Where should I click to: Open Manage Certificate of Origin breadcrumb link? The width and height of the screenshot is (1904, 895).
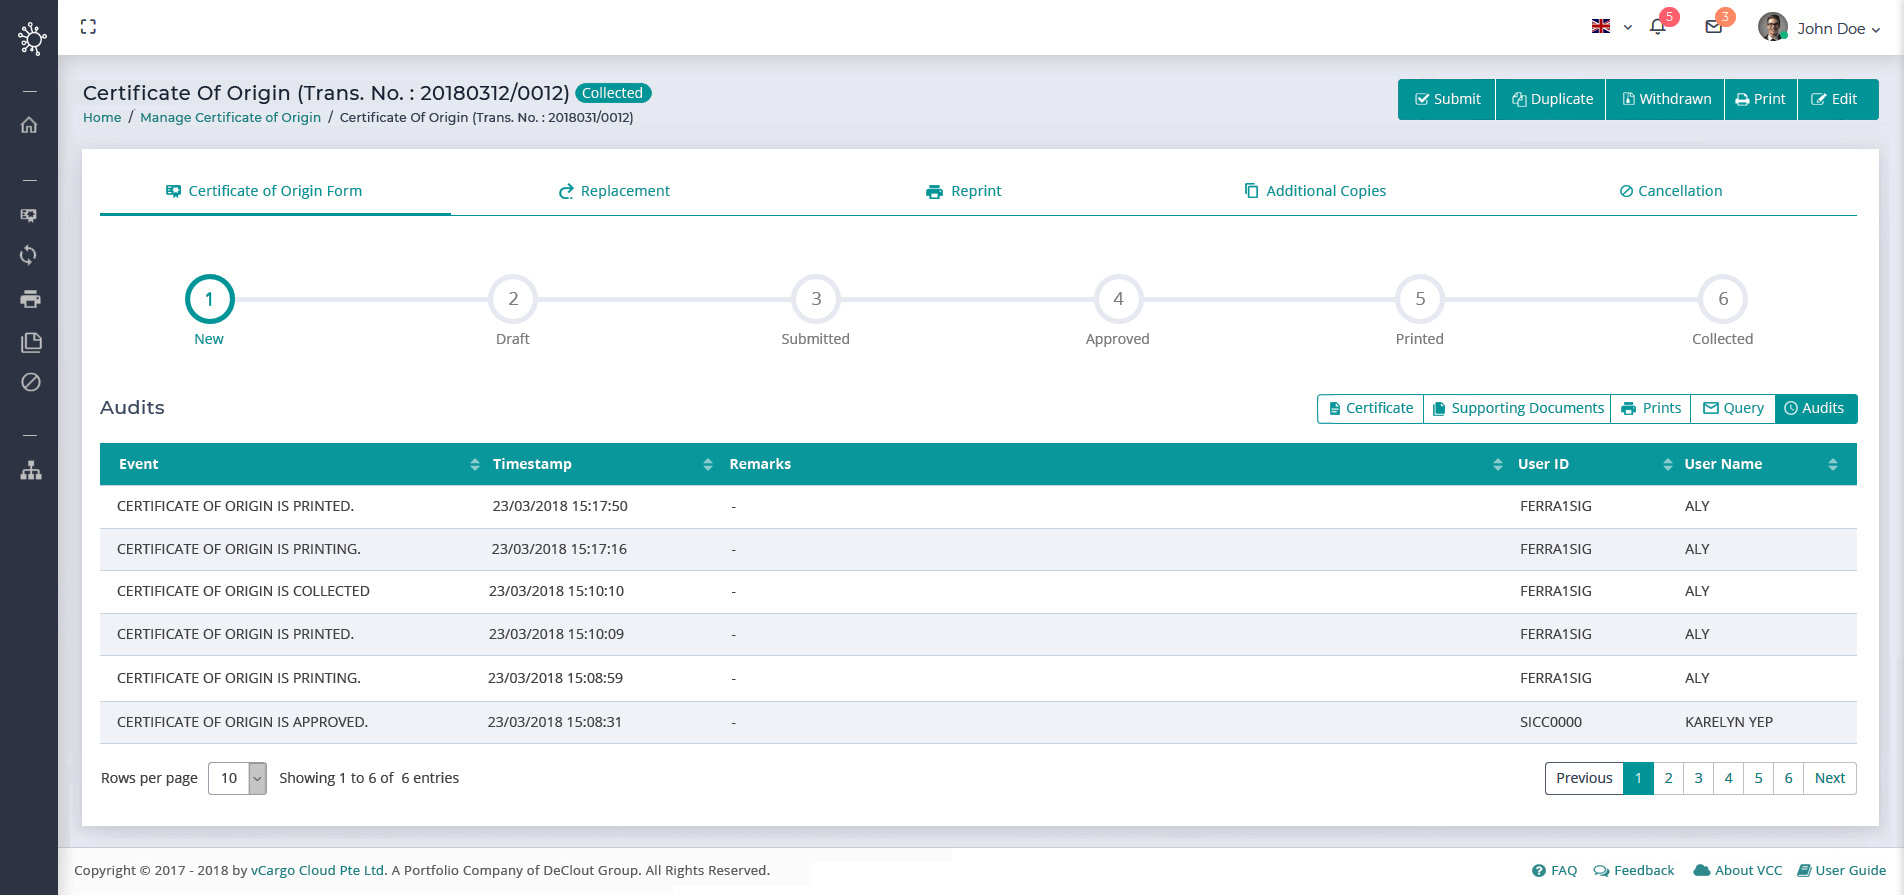click(230, 117)
